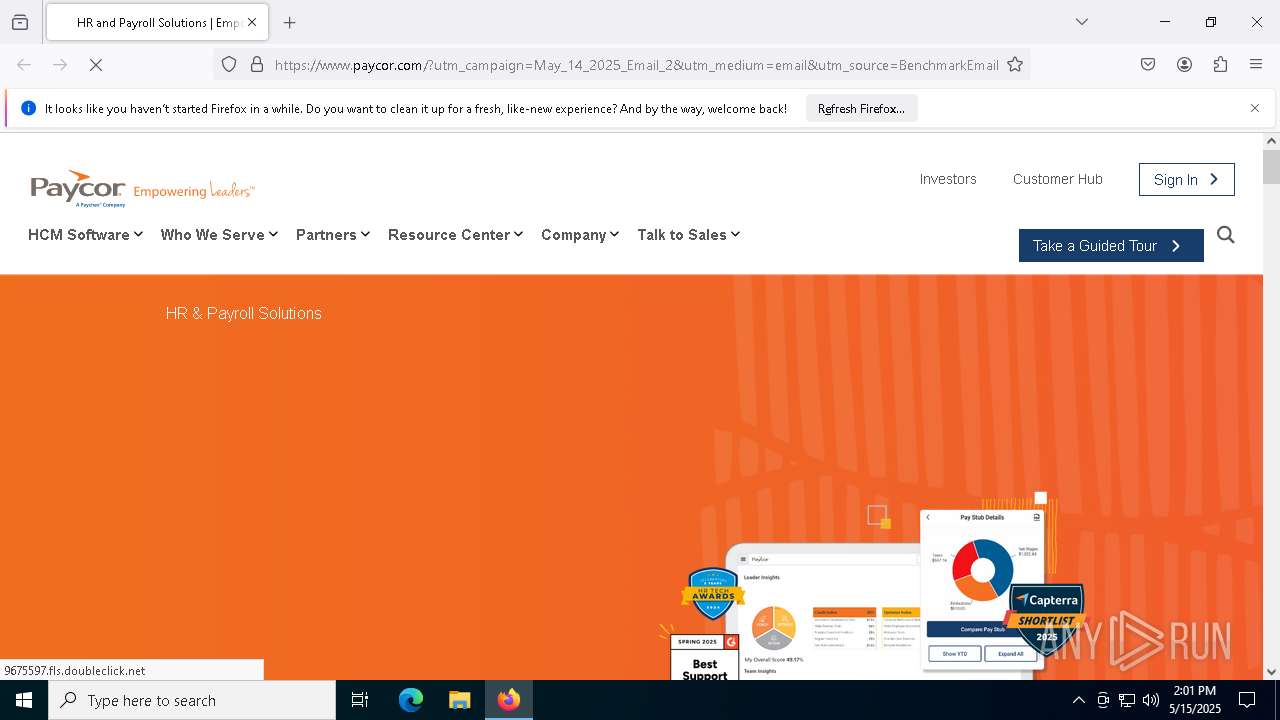Screen dimensions: 1280x720
Task: Open the Firefox tab list (Firefox View) icon
Action: click(20, 22)
